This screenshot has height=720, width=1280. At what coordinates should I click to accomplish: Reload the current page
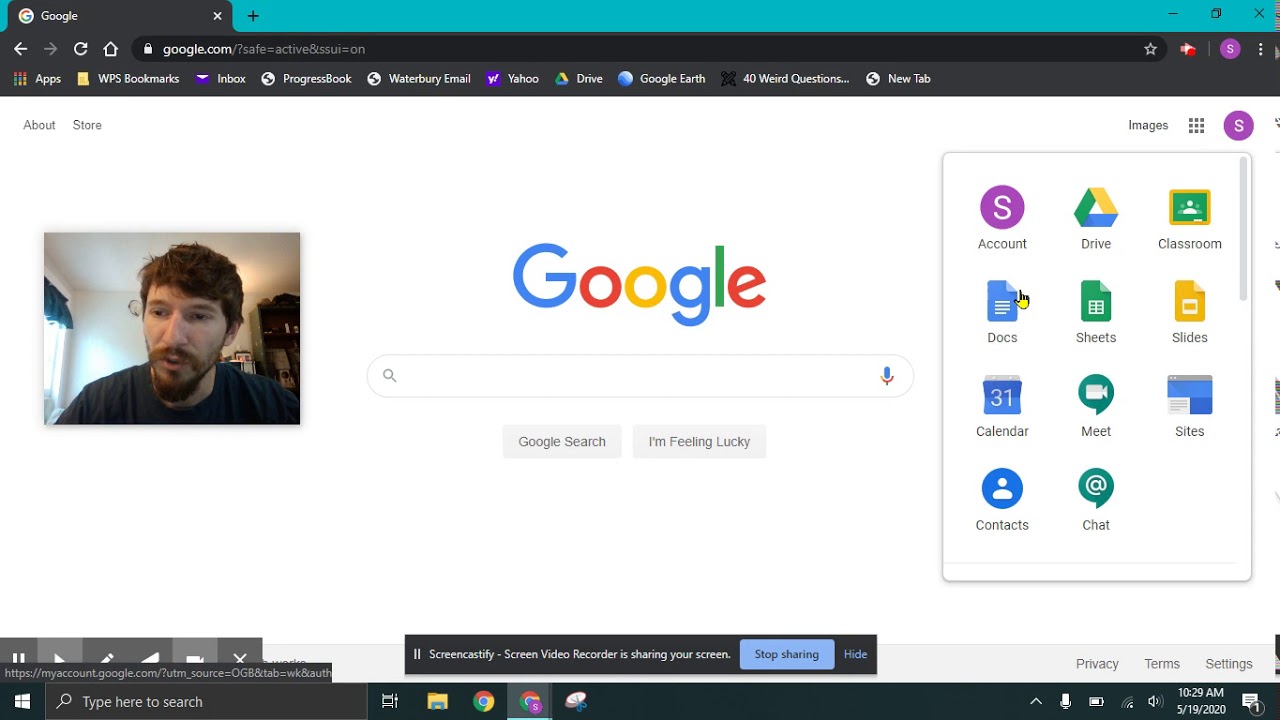click(x=81, y=49)
